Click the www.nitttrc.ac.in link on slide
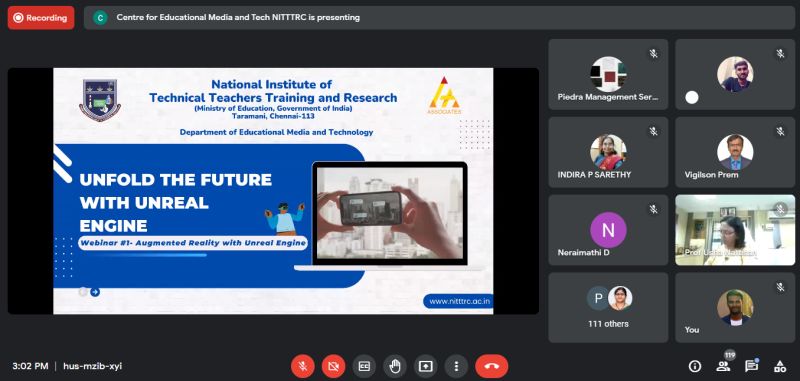 tap(459, 301)
